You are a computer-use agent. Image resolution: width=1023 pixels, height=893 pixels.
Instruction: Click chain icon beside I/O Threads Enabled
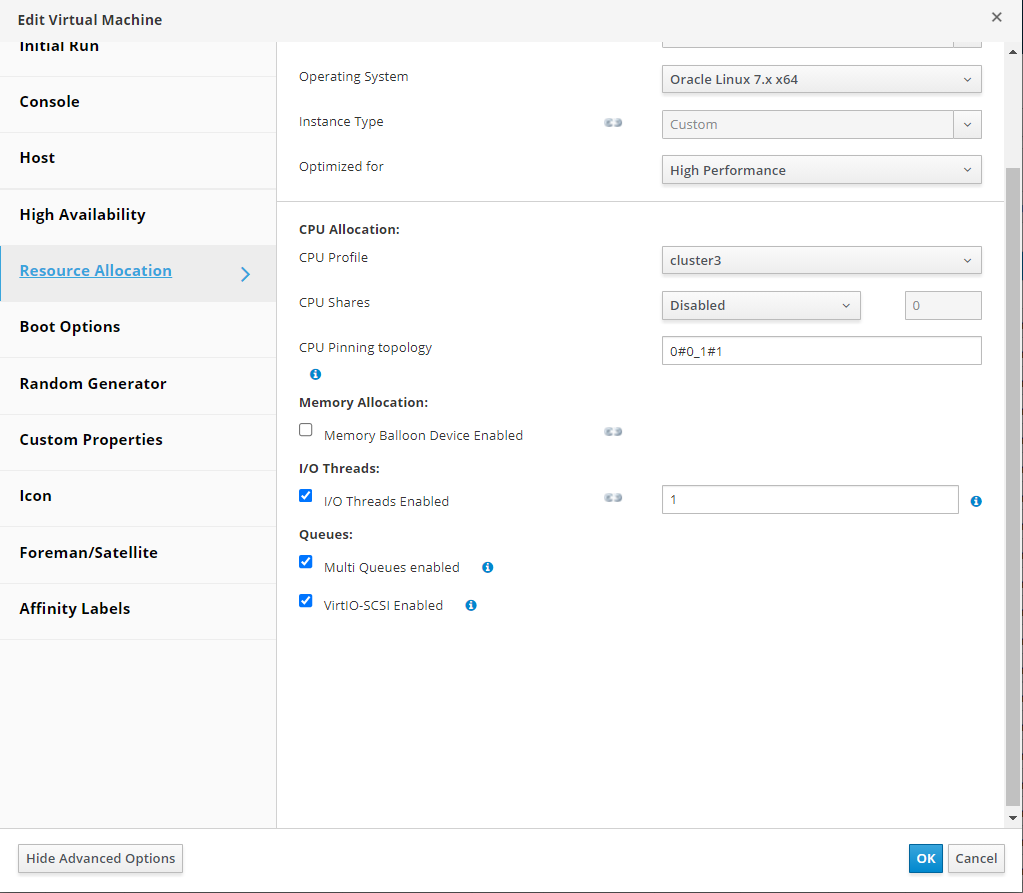pos(613,498)
